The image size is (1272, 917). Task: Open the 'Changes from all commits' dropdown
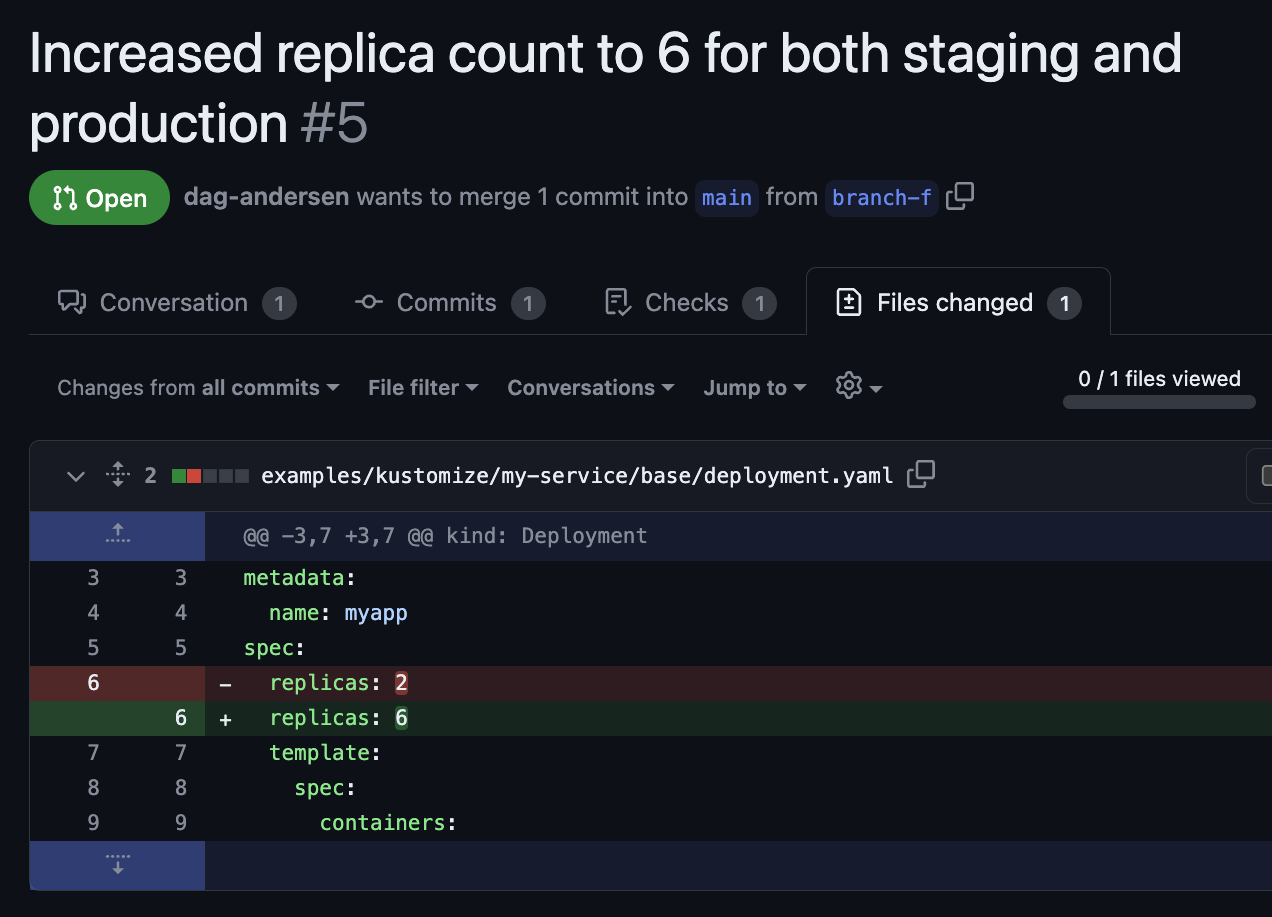point(197,387)
